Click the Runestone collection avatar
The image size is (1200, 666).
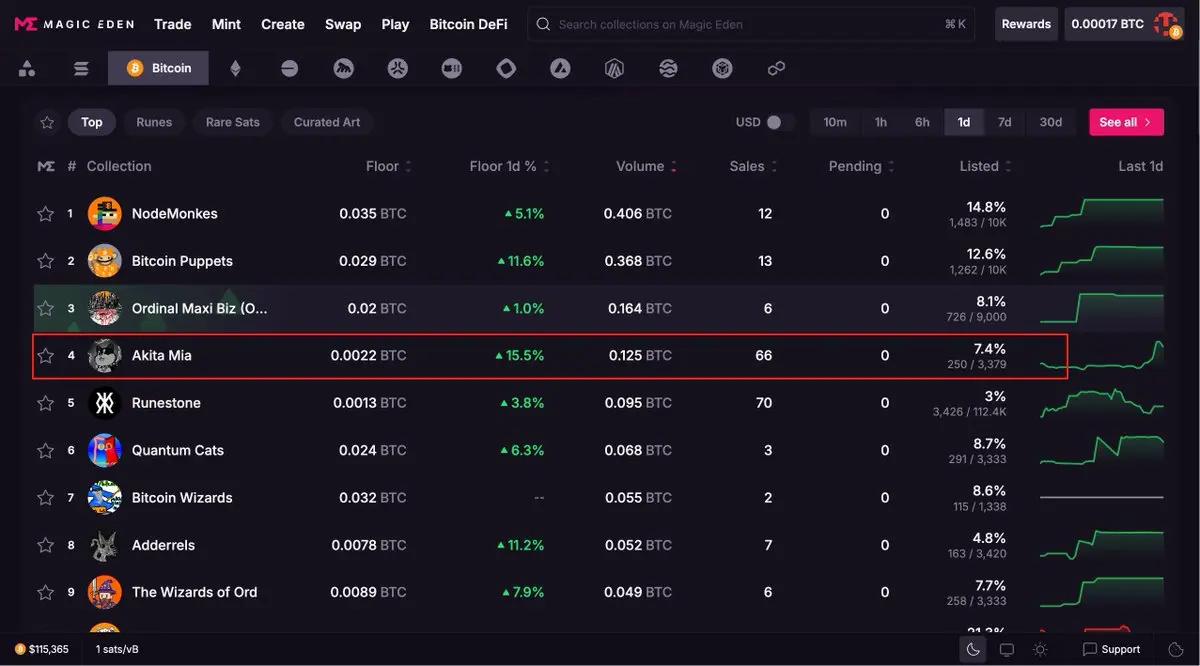104,403
